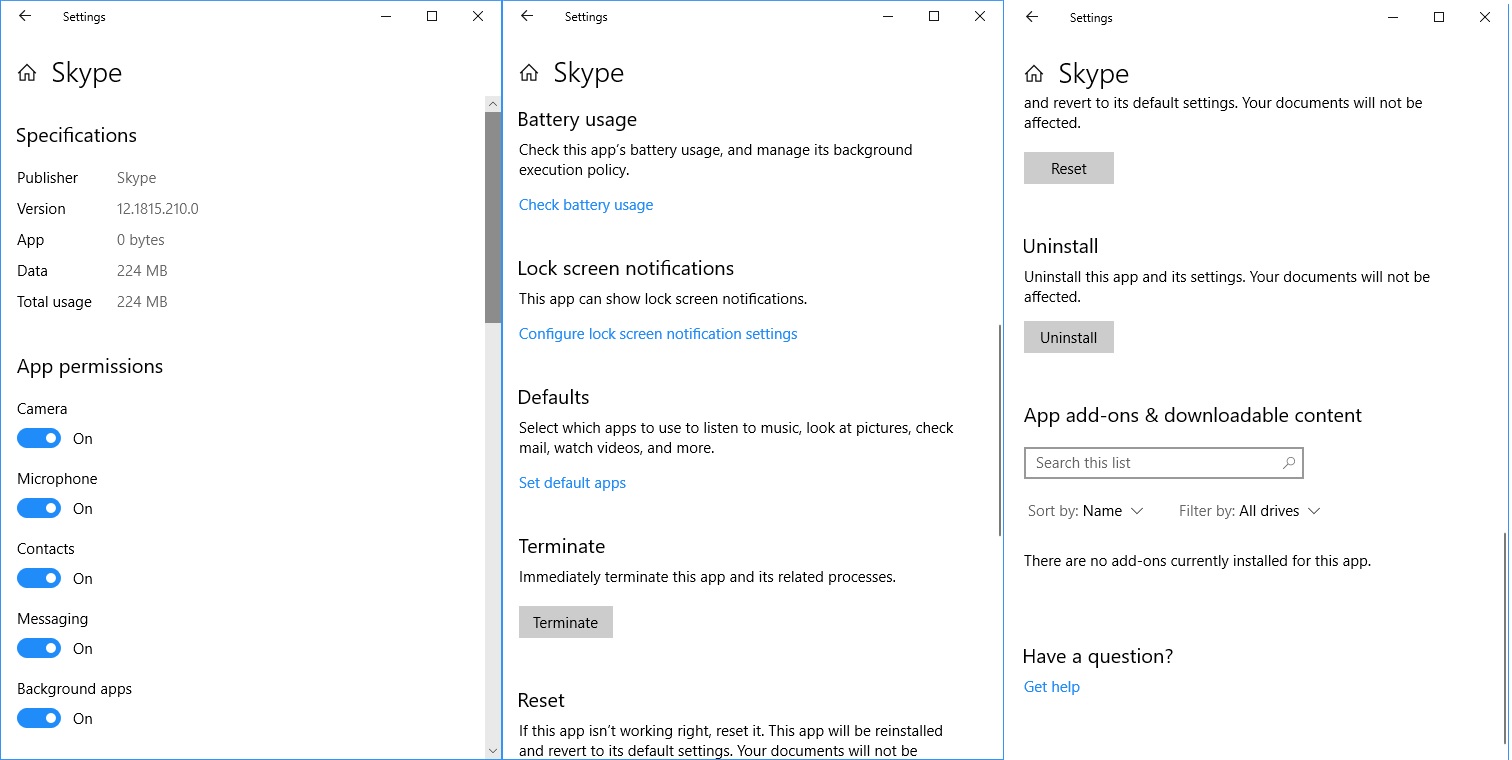Viewport: 1512px width, 760px height.
Task: Click the home icon beside Skype in right window
Action: click(x=1034, y=74)
